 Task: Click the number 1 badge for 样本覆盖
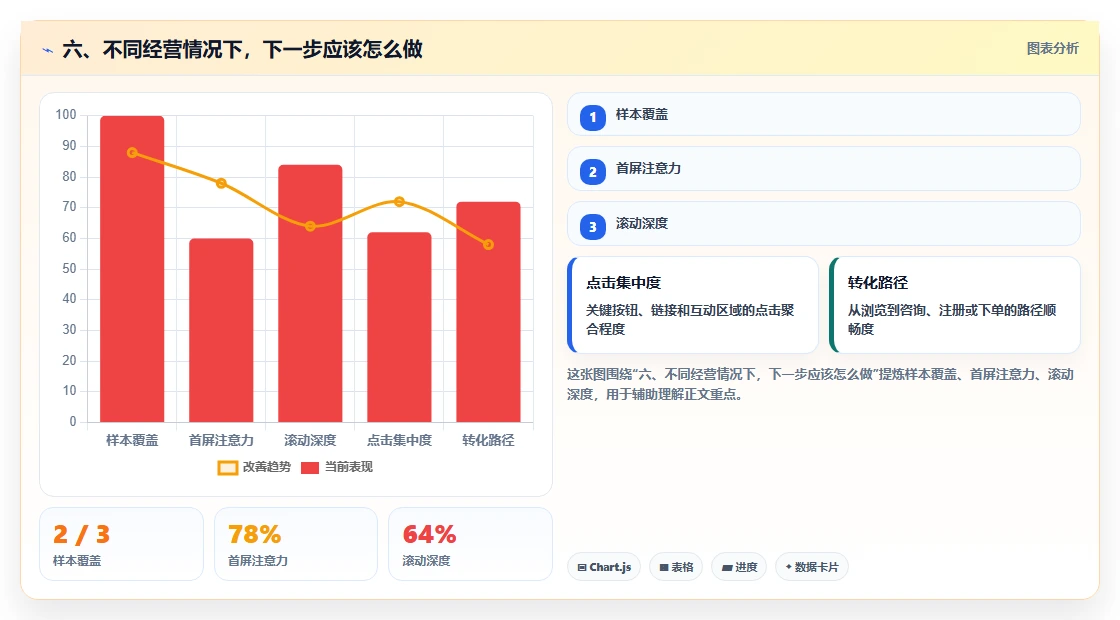tap(593, 117)
